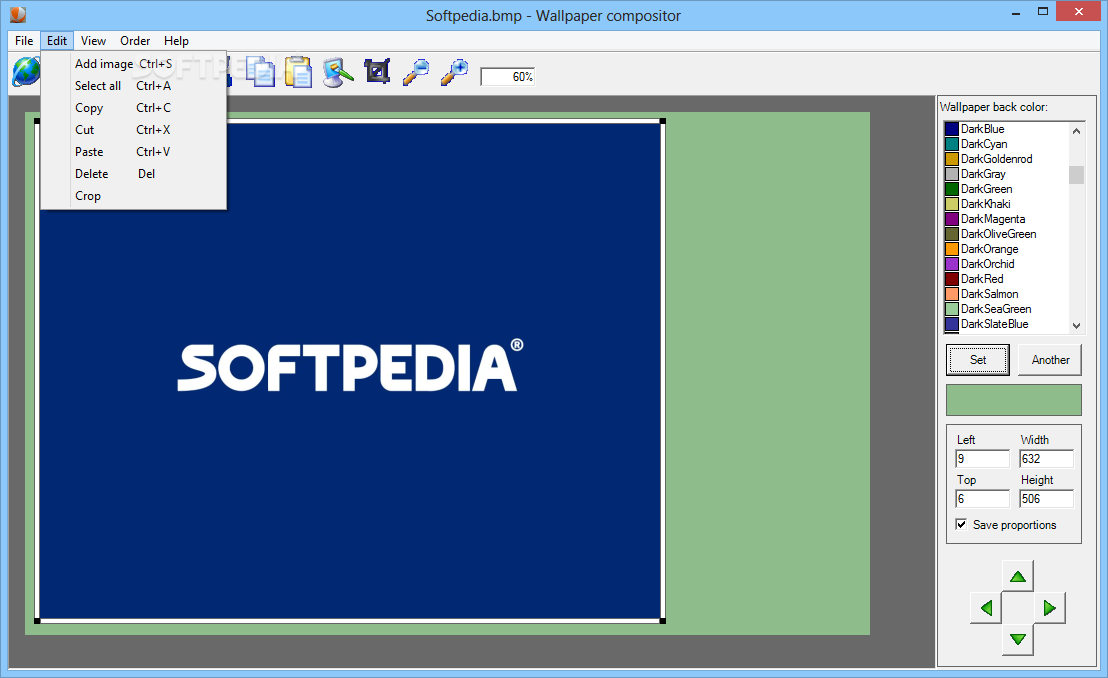Image resolution: width=1108 pixels, height=678 pixels.
Task: Select the Crop tool icon
Action: pos(377,72)
